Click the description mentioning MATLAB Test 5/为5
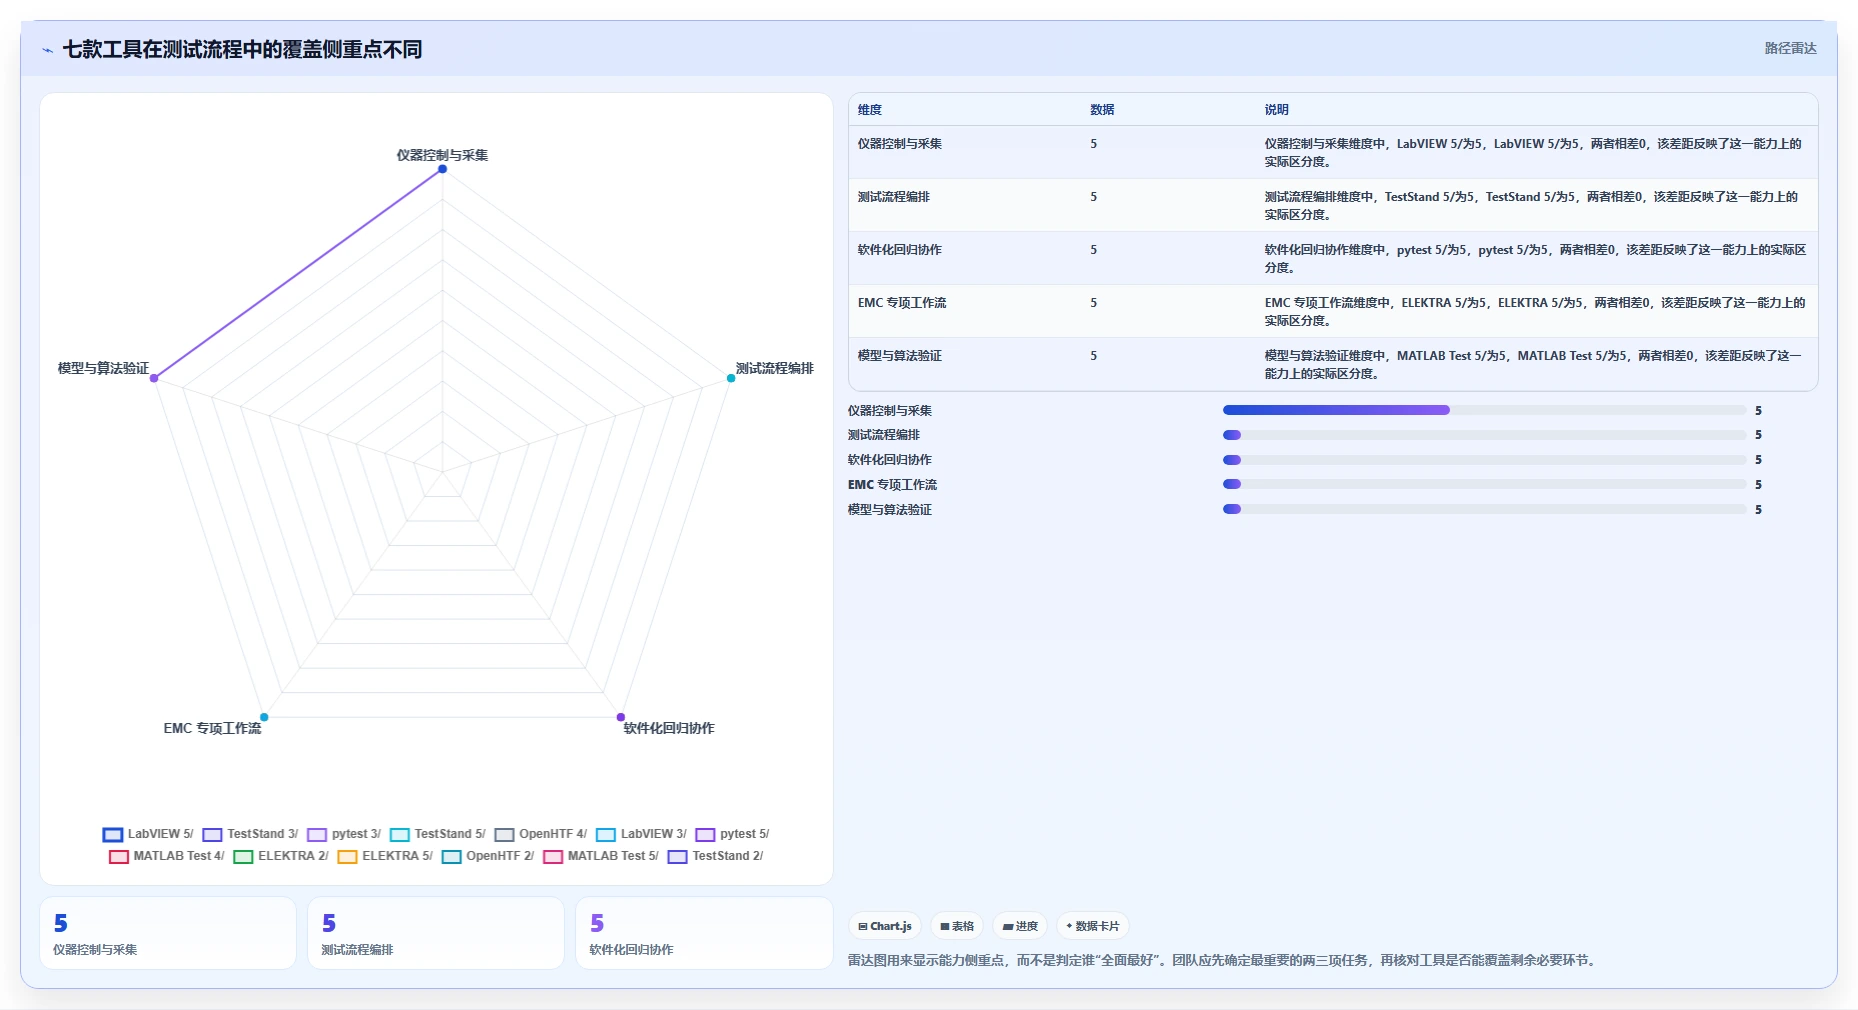Screen dimensions: 1858x1010 (1533, 365)
